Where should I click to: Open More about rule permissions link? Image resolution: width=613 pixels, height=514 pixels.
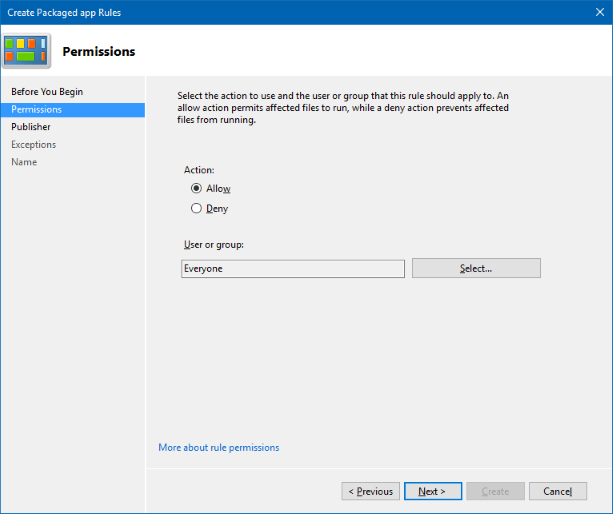219,447
